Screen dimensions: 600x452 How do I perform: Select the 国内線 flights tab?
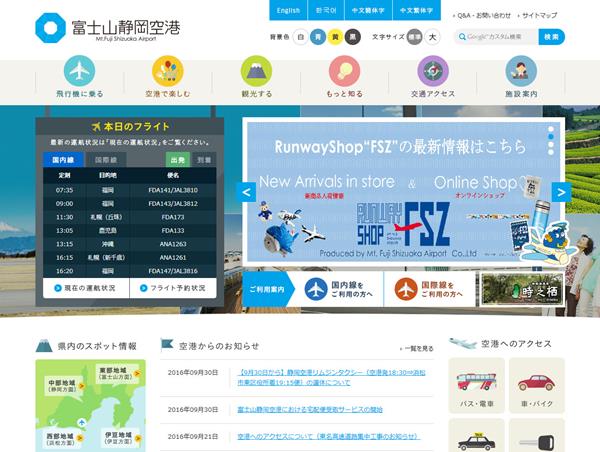coord(63,160)
